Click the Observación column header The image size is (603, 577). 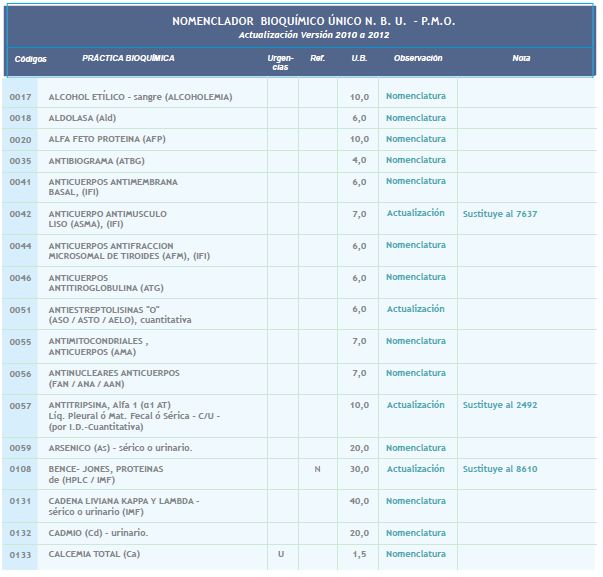coord(418,58)
